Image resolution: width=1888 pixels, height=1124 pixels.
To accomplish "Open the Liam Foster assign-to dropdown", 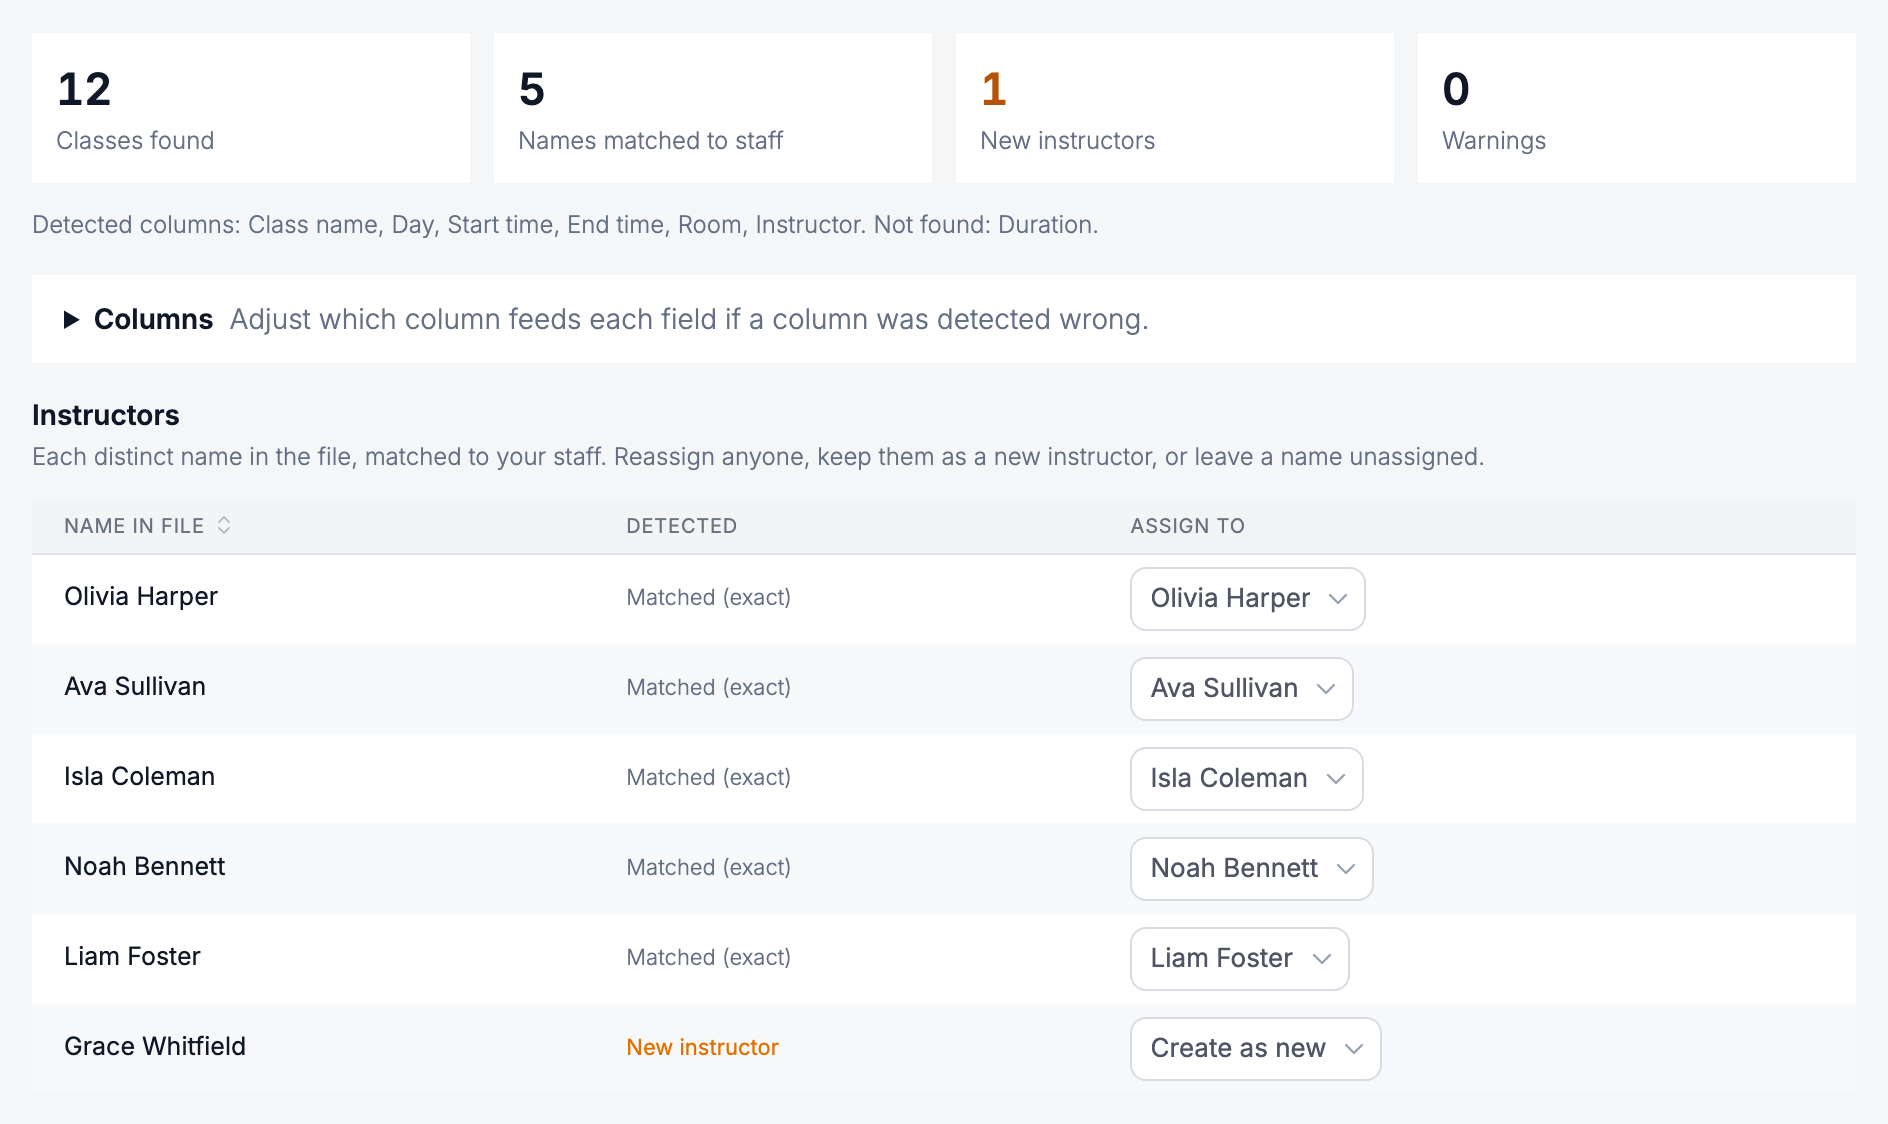I will [1239, 959].
